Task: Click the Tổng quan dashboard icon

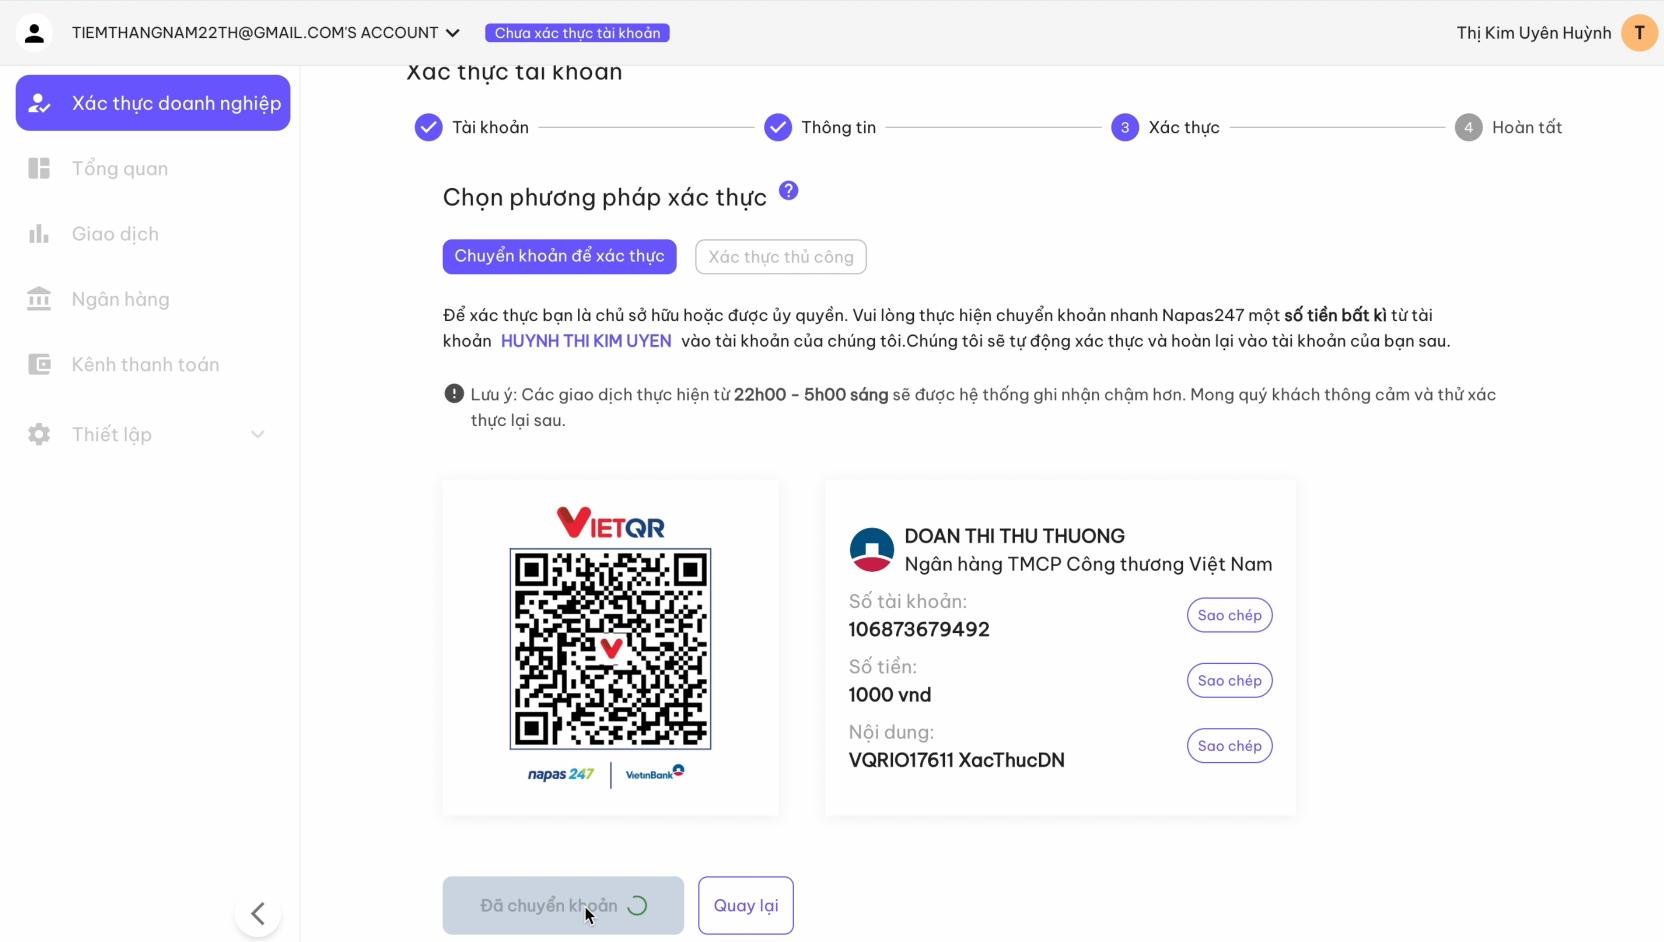Action: tap(39, 168)
